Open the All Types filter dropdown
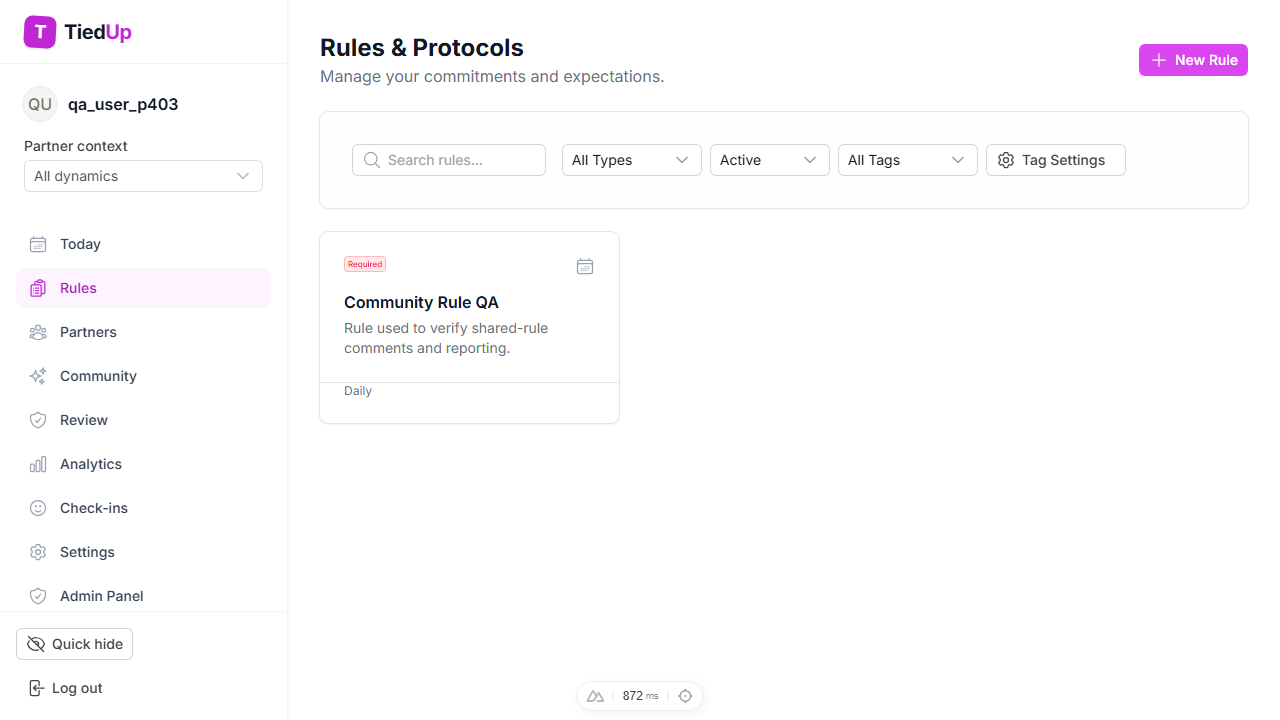This screenshot has width=1280, height=720. 631,160
